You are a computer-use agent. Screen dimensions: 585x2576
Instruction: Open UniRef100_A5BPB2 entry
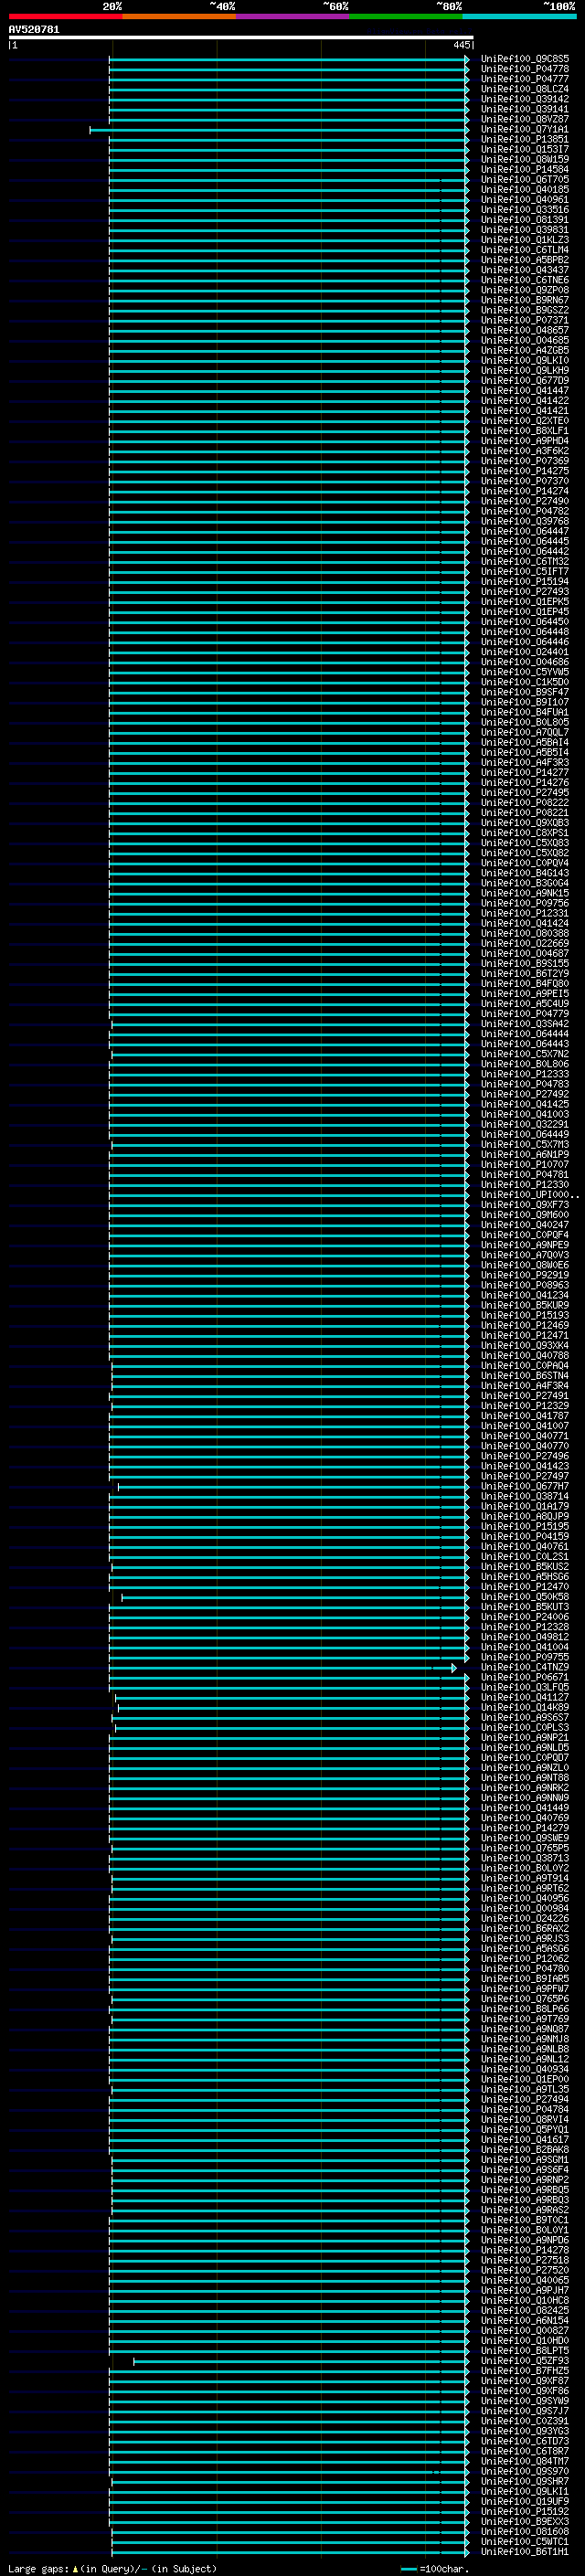pyautogui.click(x=525, y=260)
